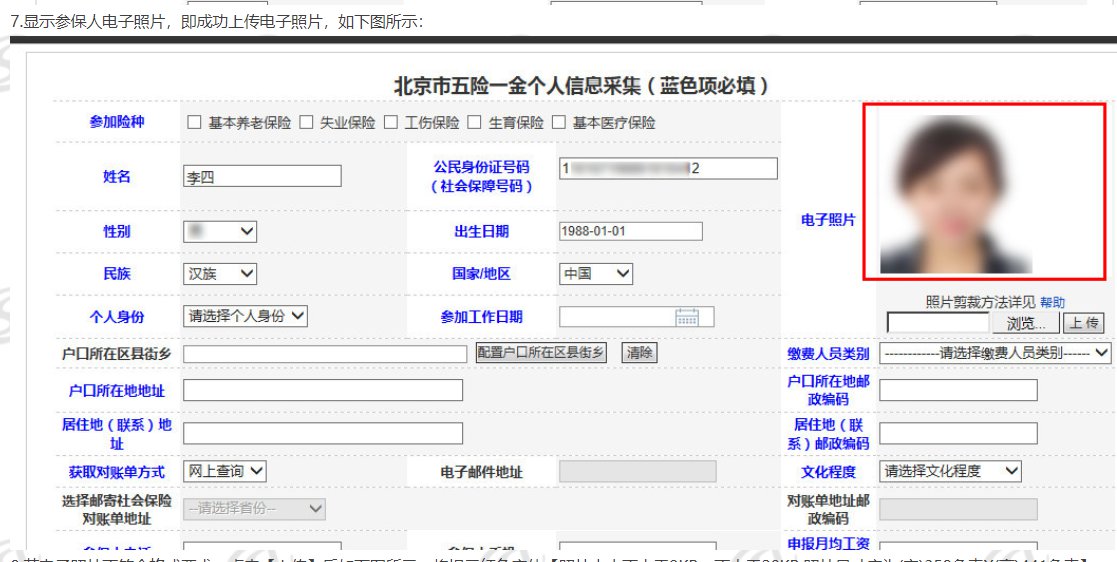This screenshot has width=1117, height=562.
Task: Expand the 性别 dropdown
Action: click(221, 232)
